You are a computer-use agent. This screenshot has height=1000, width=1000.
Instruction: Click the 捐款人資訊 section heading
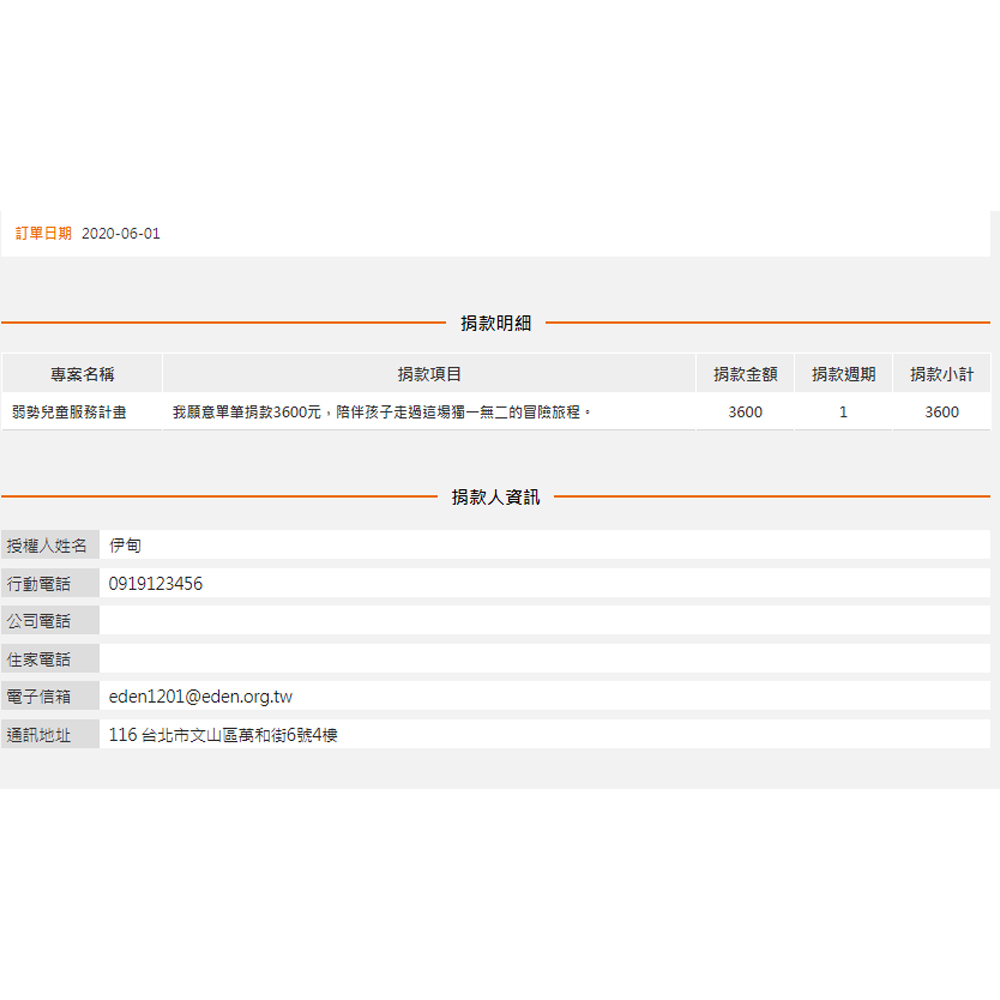(495, 497)
